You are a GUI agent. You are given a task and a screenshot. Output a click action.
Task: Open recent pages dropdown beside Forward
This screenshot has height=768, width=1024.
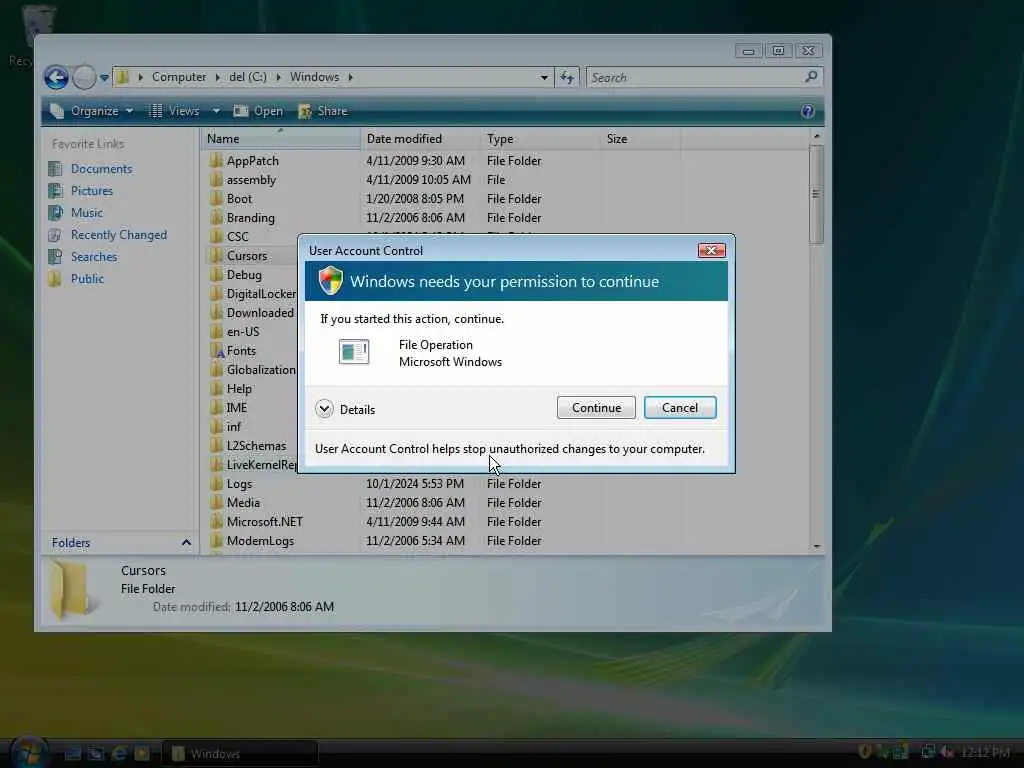(x=104, y=78)
